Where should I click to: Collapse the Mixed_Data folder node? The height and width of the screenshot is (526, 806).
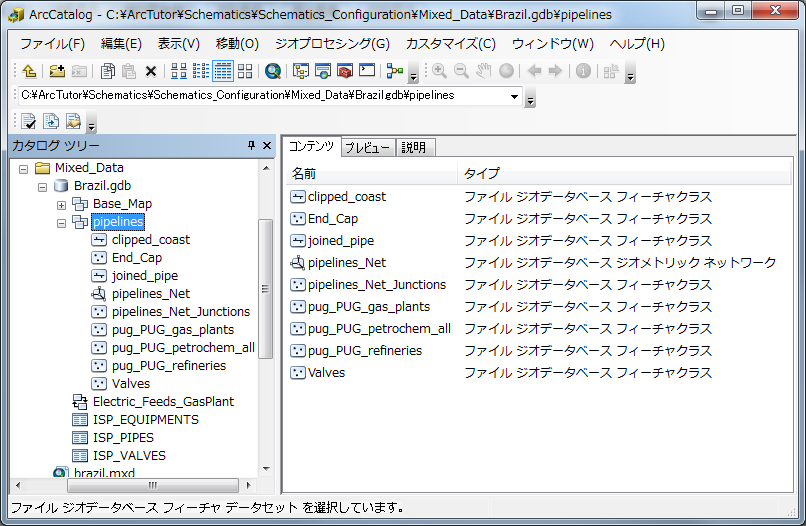[x=23, y=169]
